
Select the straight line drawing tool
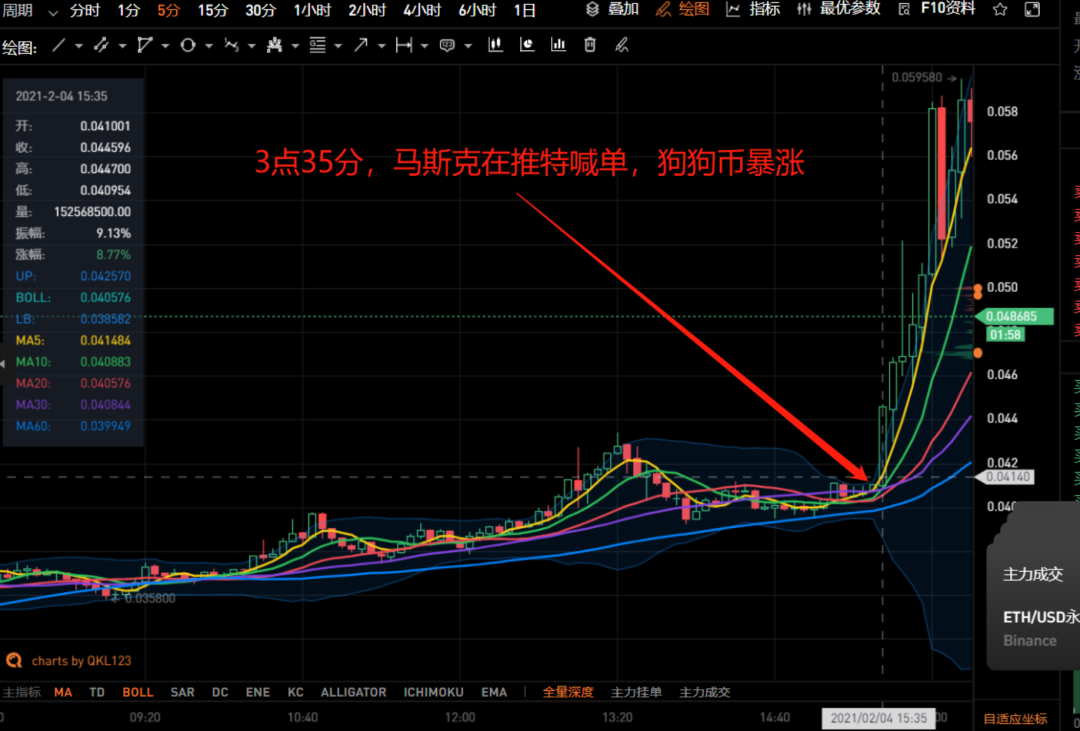59,45
